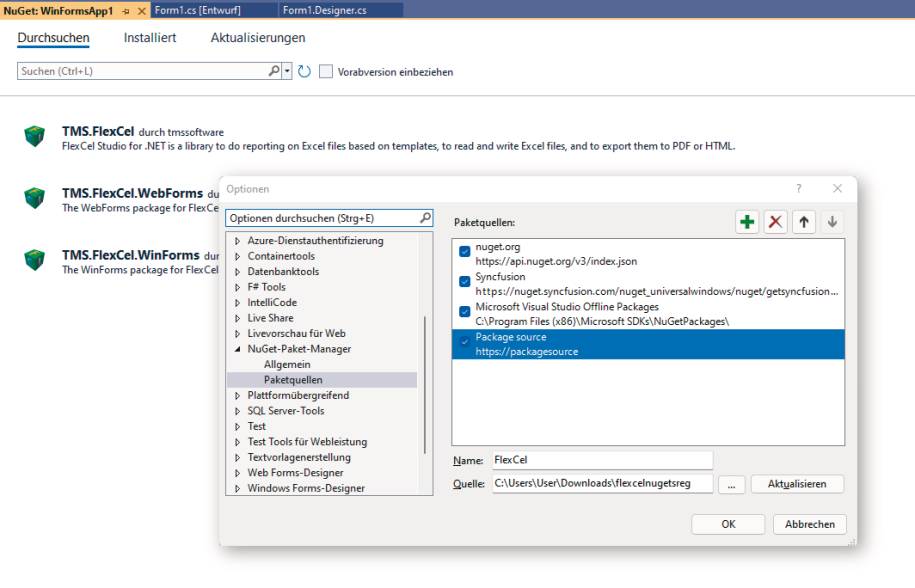The image size is (915, 588).
Task: Click the magnifier in the options search box
Action: (425, 218)
